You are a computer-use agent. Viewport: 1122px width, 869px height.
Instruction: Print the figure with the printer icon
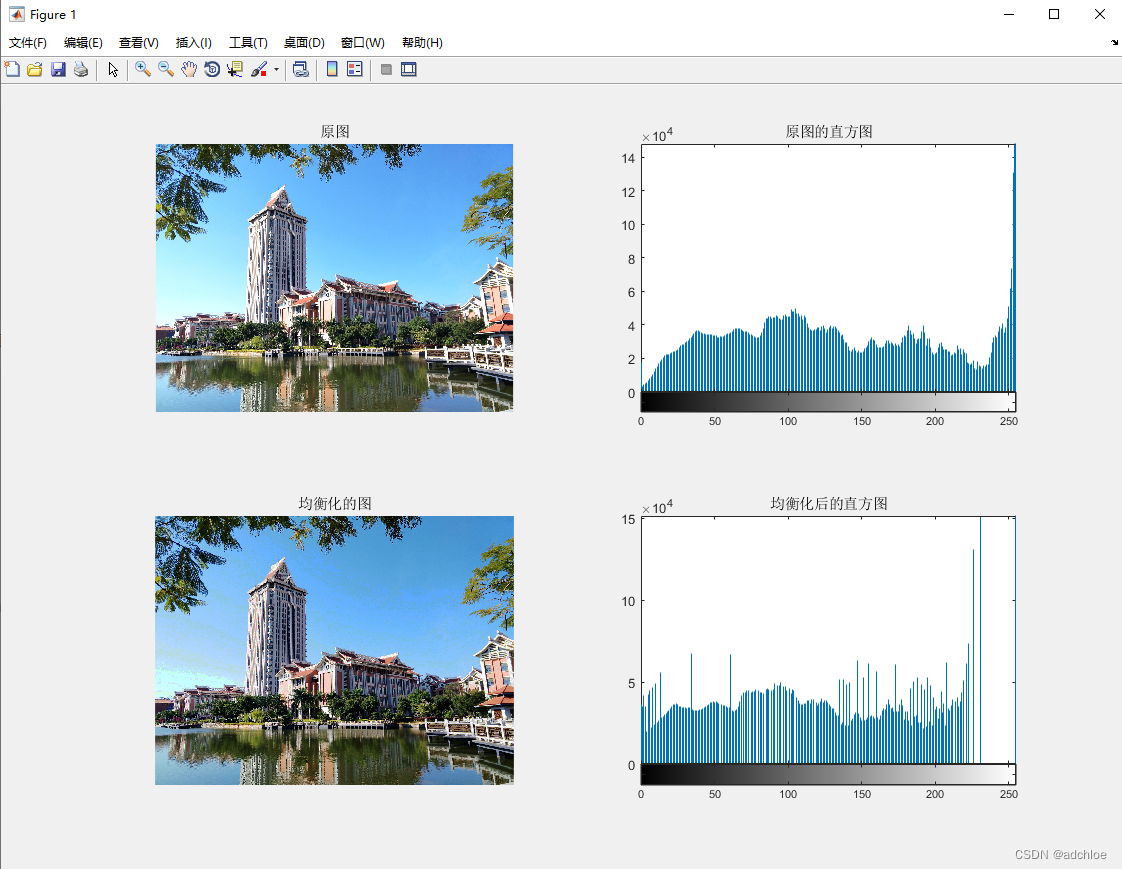pyautogui.click(x=81, y=69)
